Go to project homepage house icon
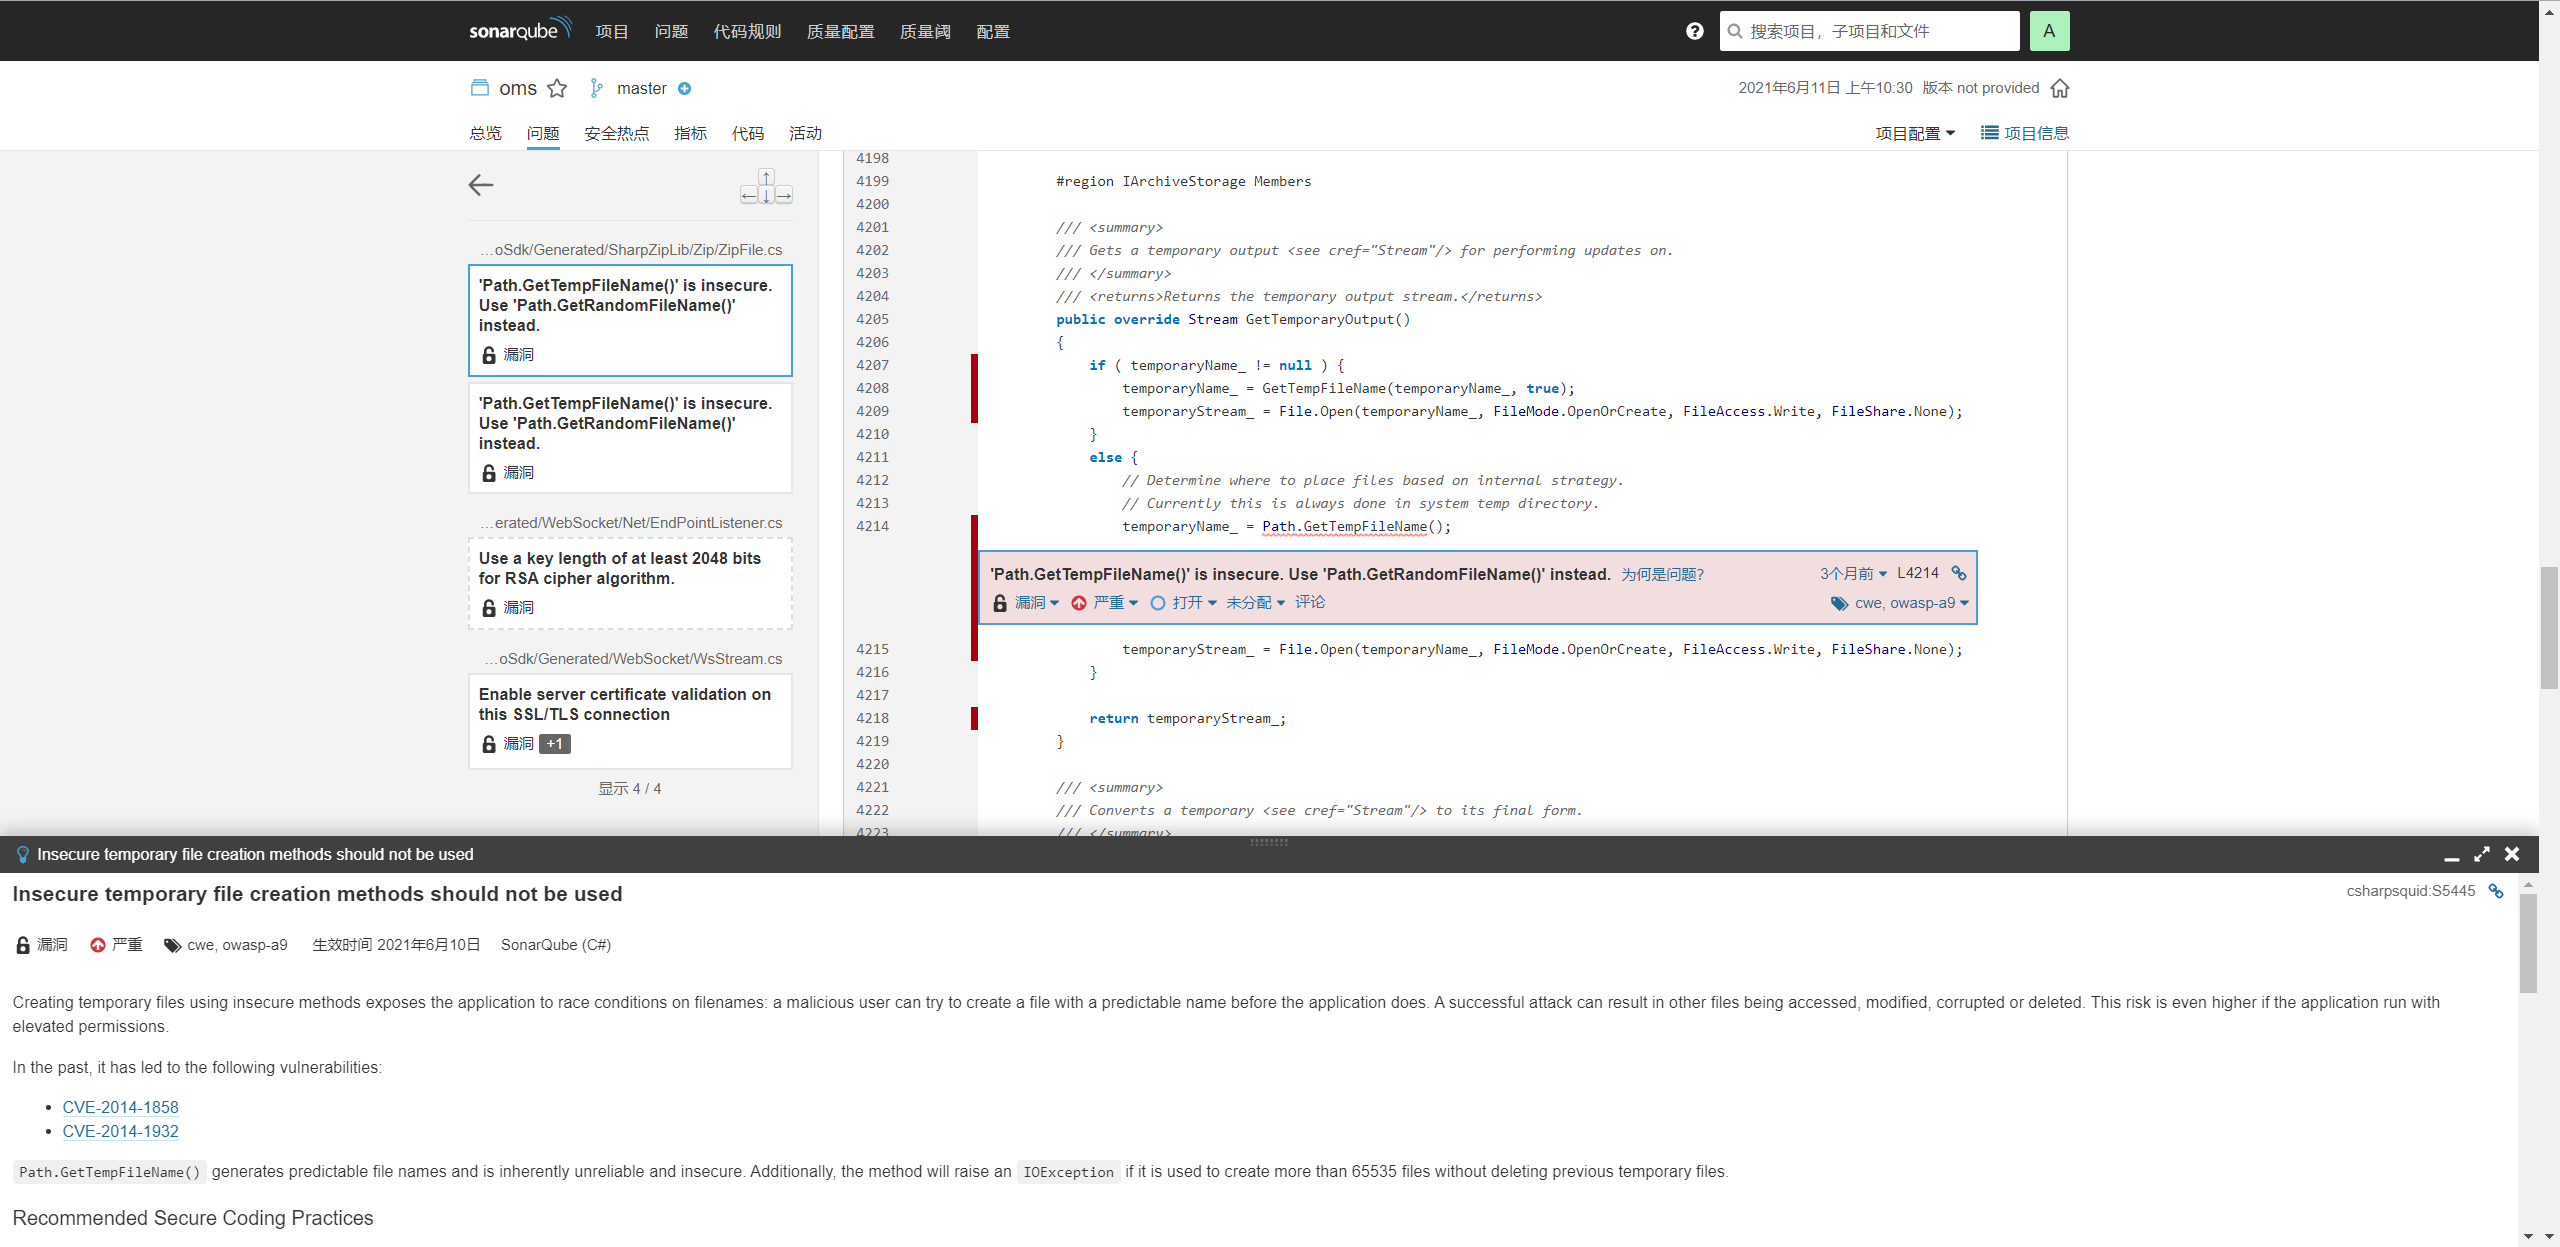 (x=2060, y=88)
